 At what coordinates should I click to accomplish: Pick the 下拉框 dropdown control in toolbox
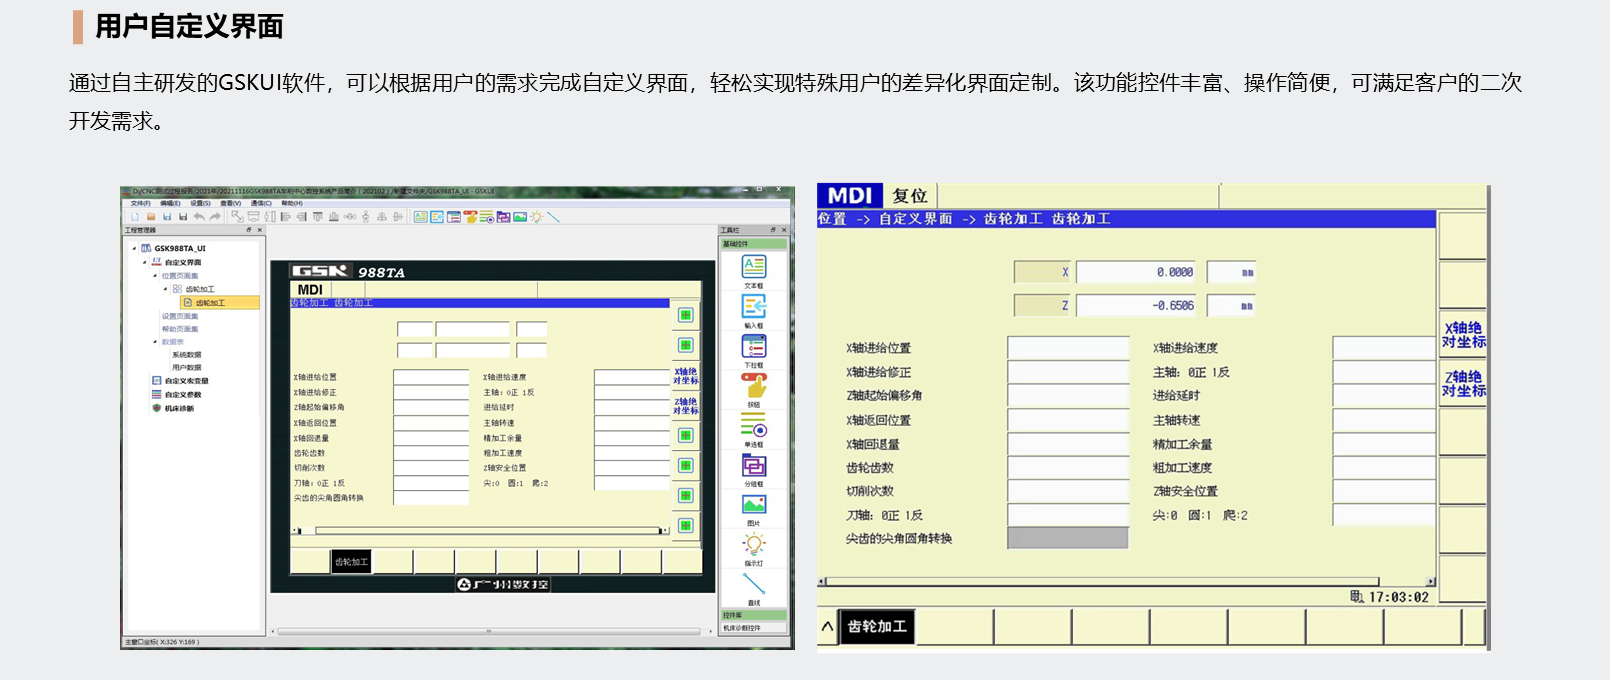click(x=754, y=347)
